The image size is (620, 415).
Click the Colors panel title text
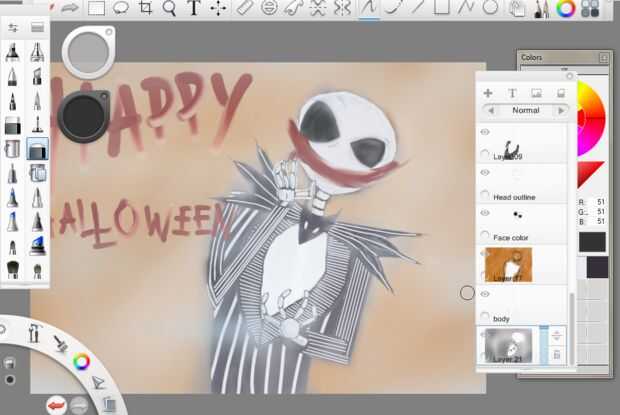tap(531, 58)
